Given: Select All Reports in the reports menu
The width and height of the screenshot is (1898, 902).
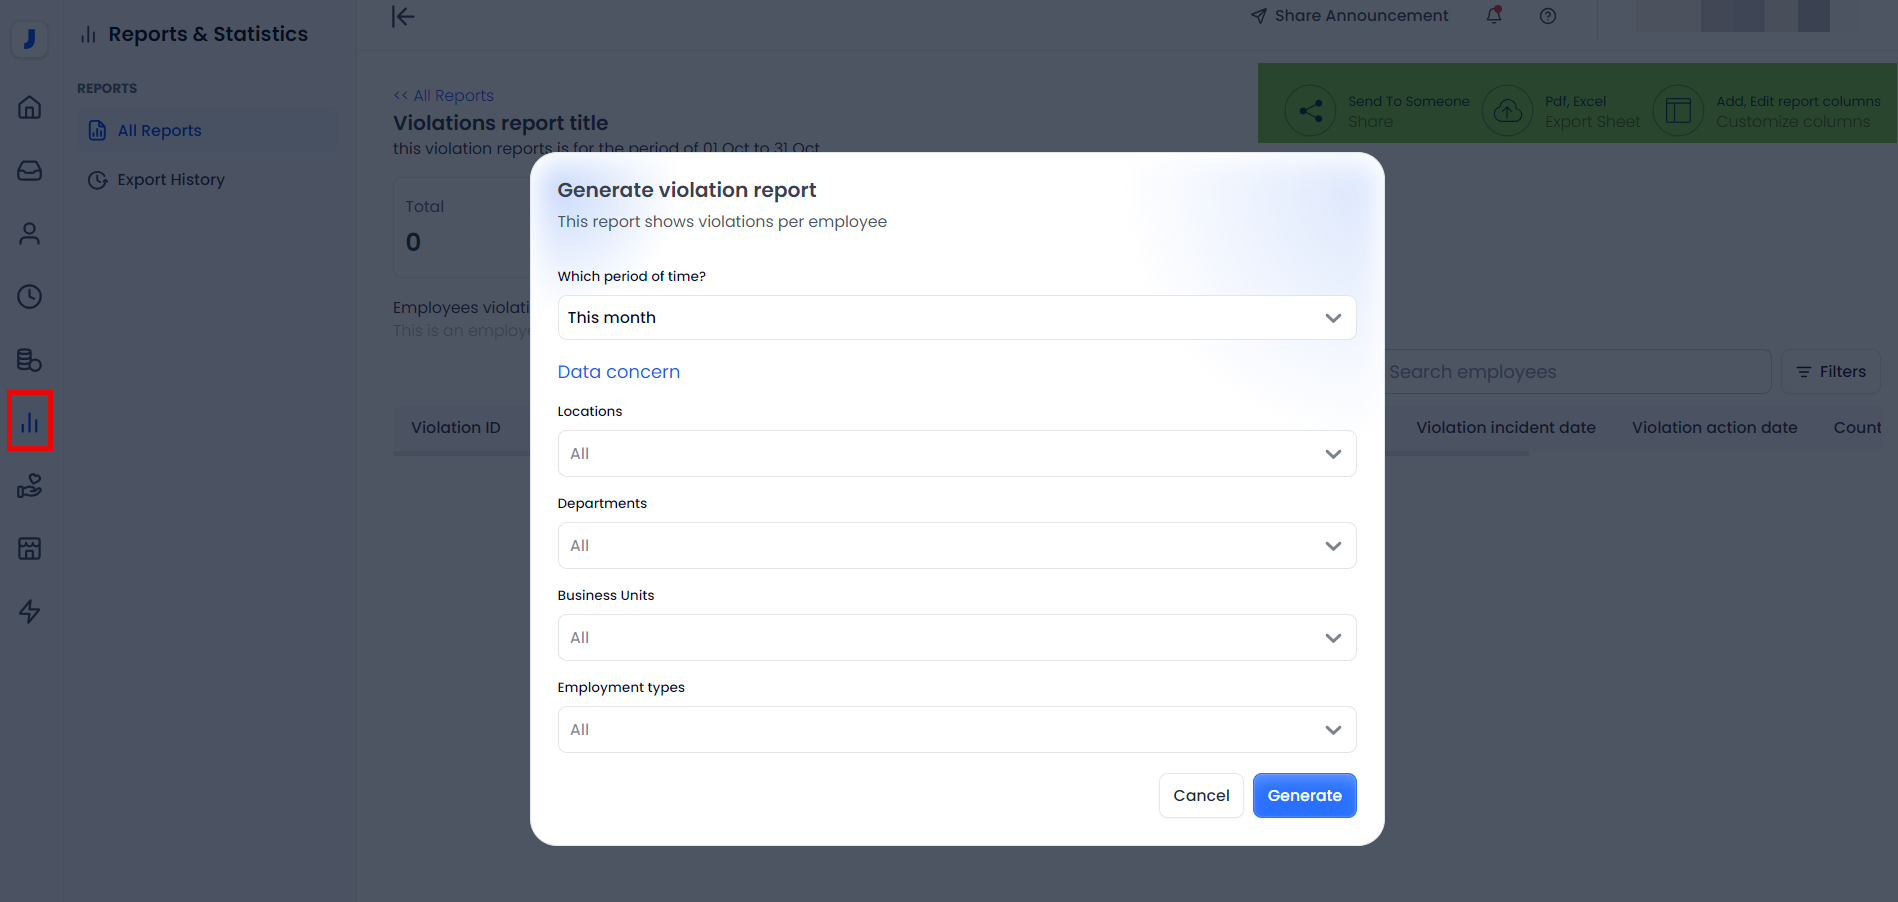Looking at the screenshot, I should tap(159, 131).
